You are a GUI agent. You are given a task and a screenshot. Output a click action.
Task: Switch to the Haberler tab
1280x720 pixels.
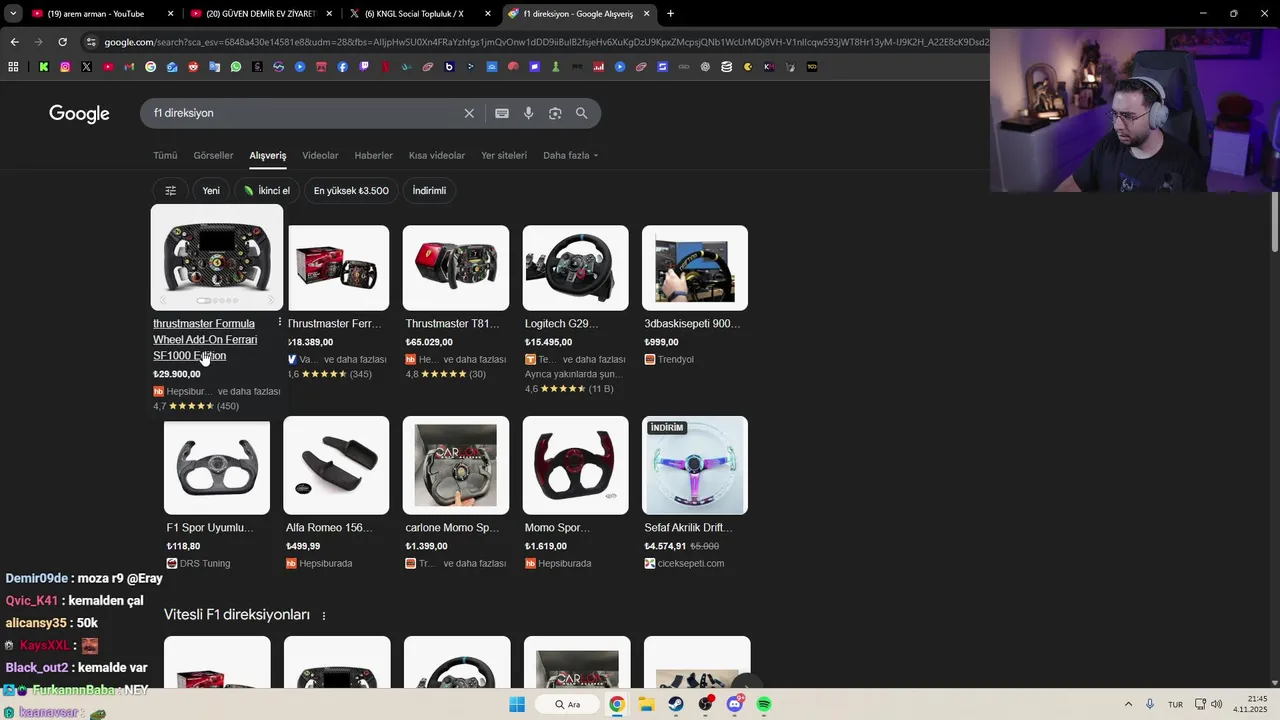coord(373,155)
